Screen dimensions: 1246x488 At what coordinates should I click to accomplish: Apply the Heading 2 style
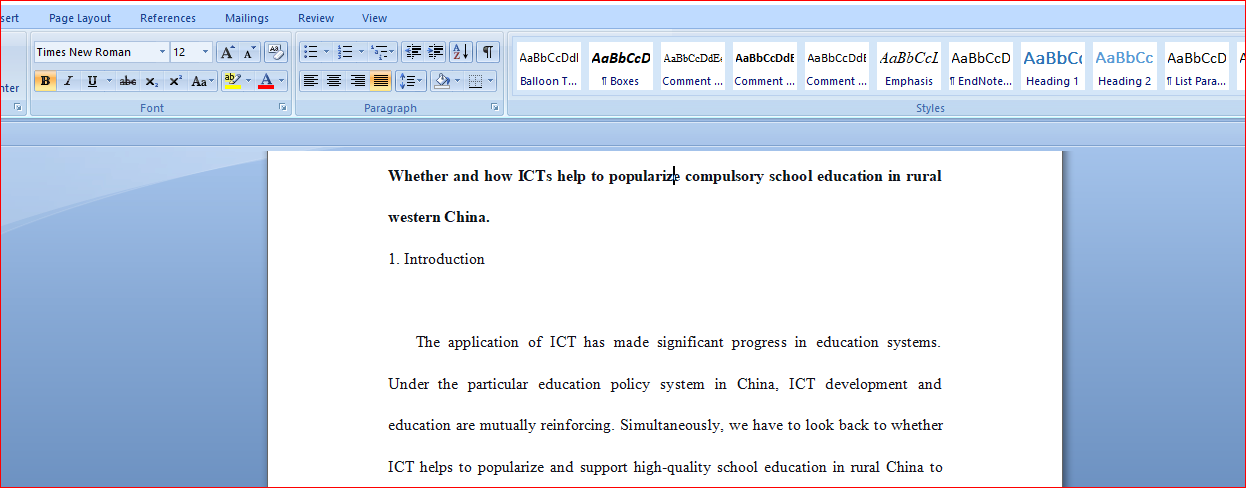(1125, 67)
